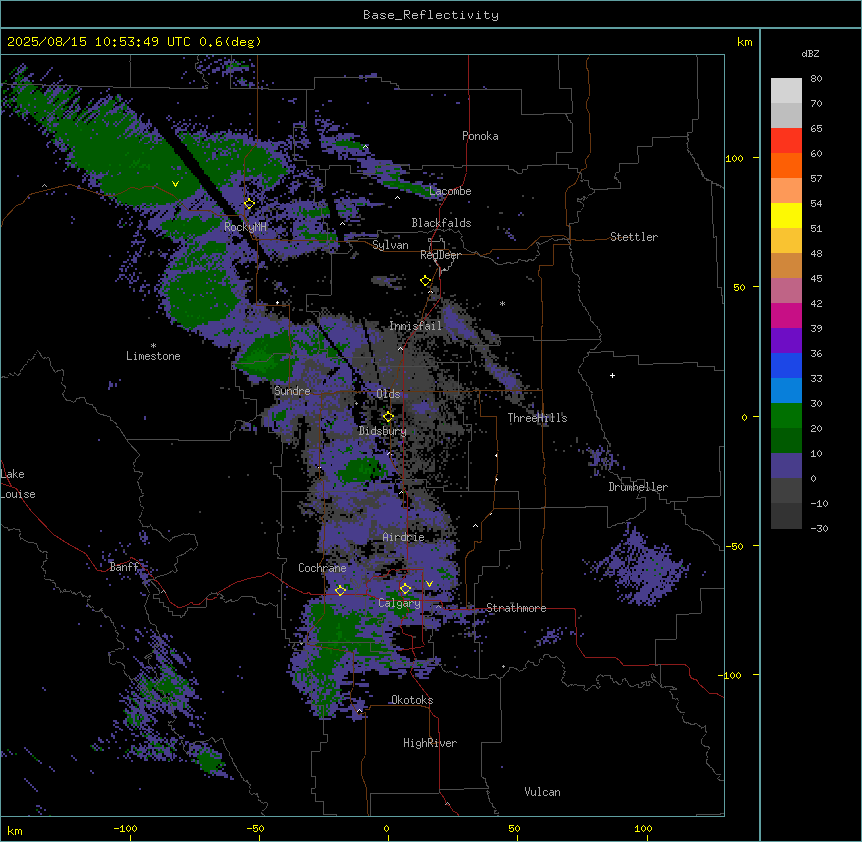The height and width of the screenshot is (842, 862).
Task: Click the Cochrane town label
Action: click(322, 568)
